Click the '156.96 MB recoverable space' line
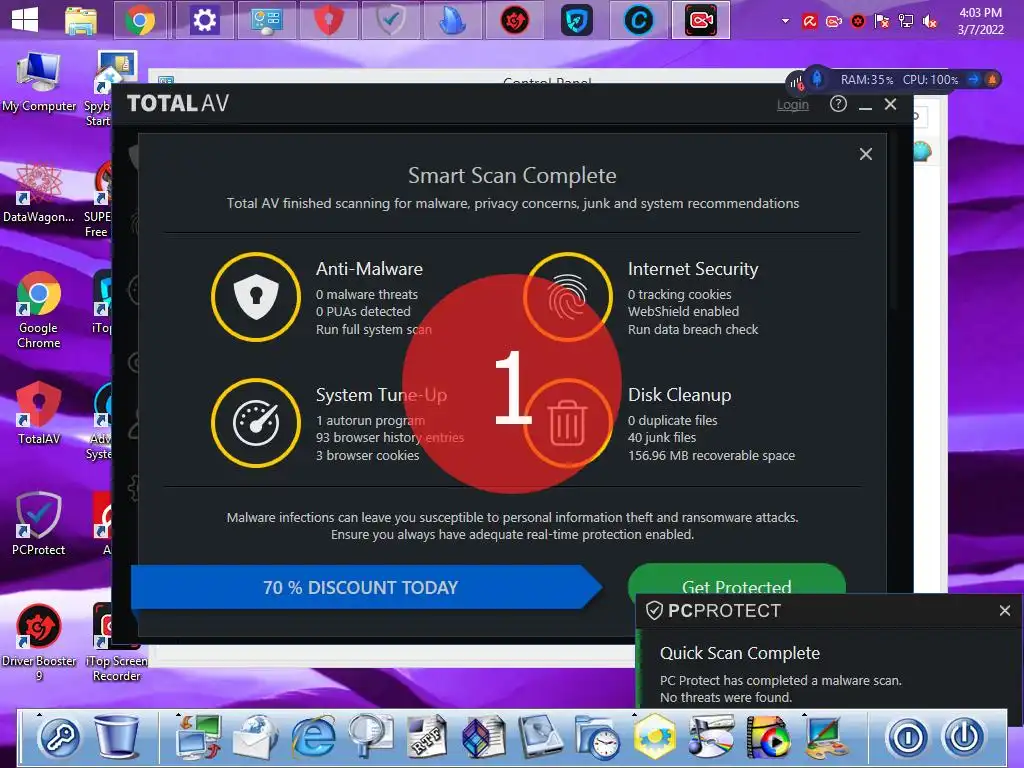This screenshot has width=1024, height=768. (711, 455)
